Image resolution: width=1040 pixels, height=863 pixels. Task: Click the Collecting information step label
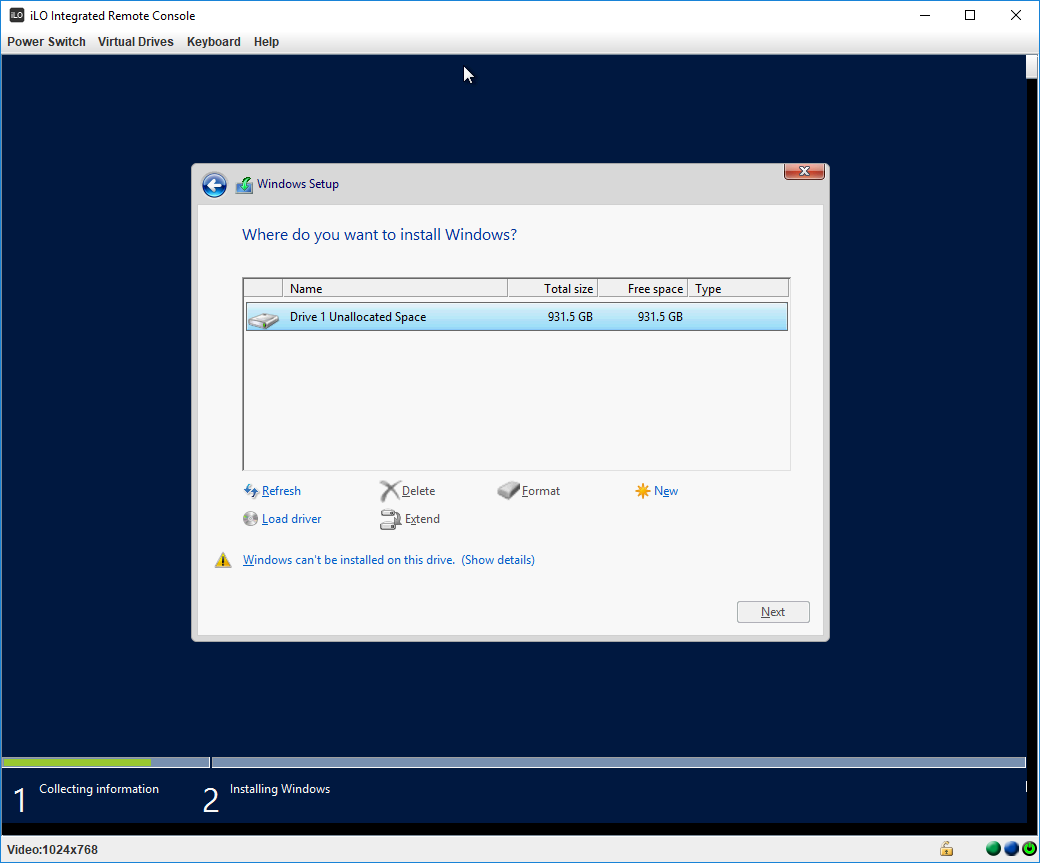99,789
